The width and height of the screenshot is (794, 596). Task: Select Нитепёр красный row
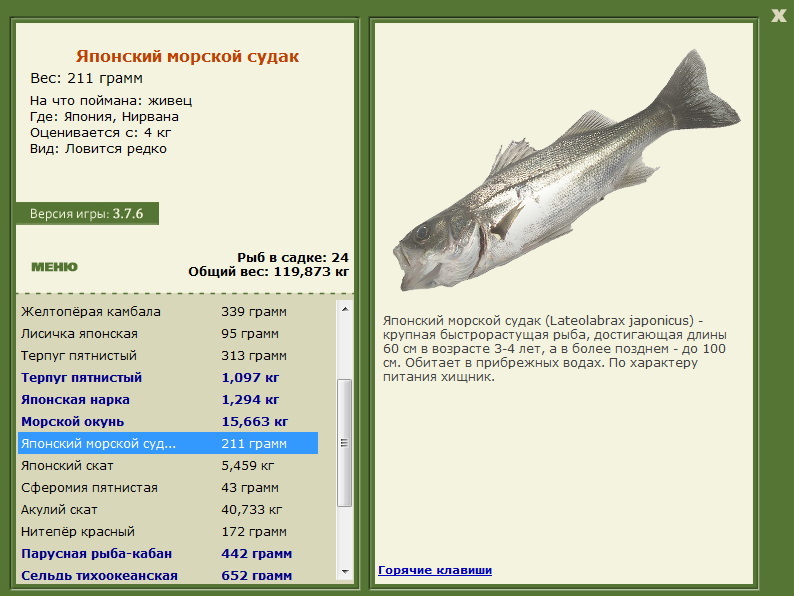pos(168,532)
